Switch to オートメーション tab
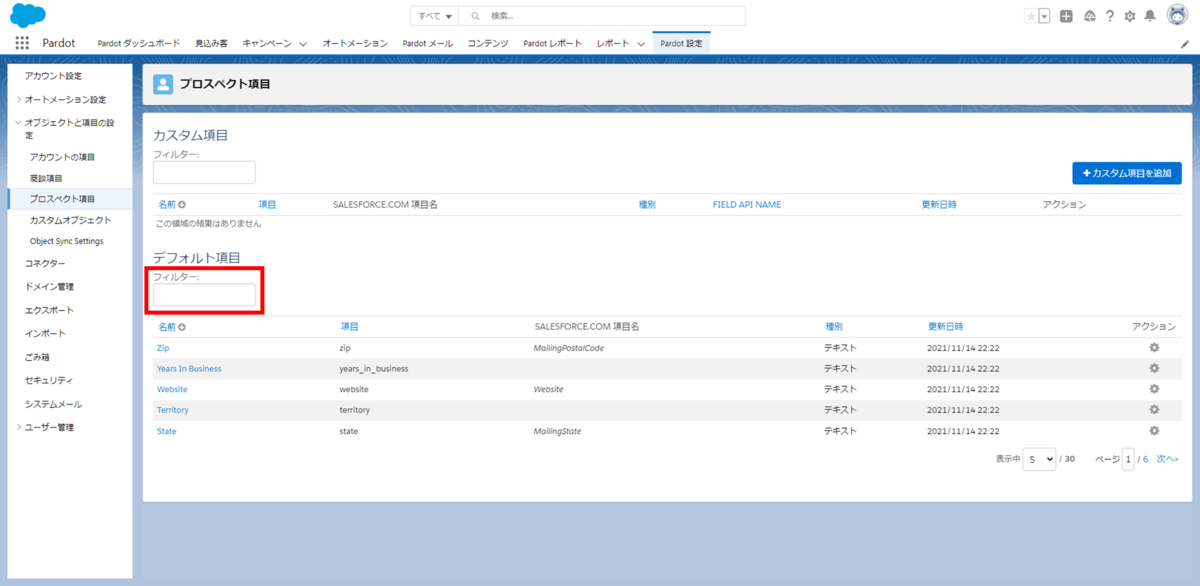Image resolution: width=1200 pixels, height=586 pixels. point(355,44)
